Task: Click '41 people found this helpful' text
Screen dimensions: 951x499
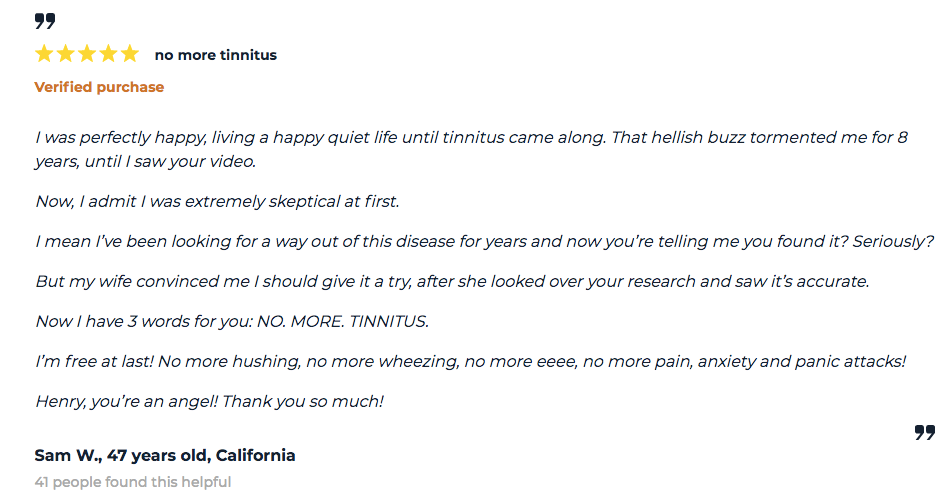Action: [133, 482]
